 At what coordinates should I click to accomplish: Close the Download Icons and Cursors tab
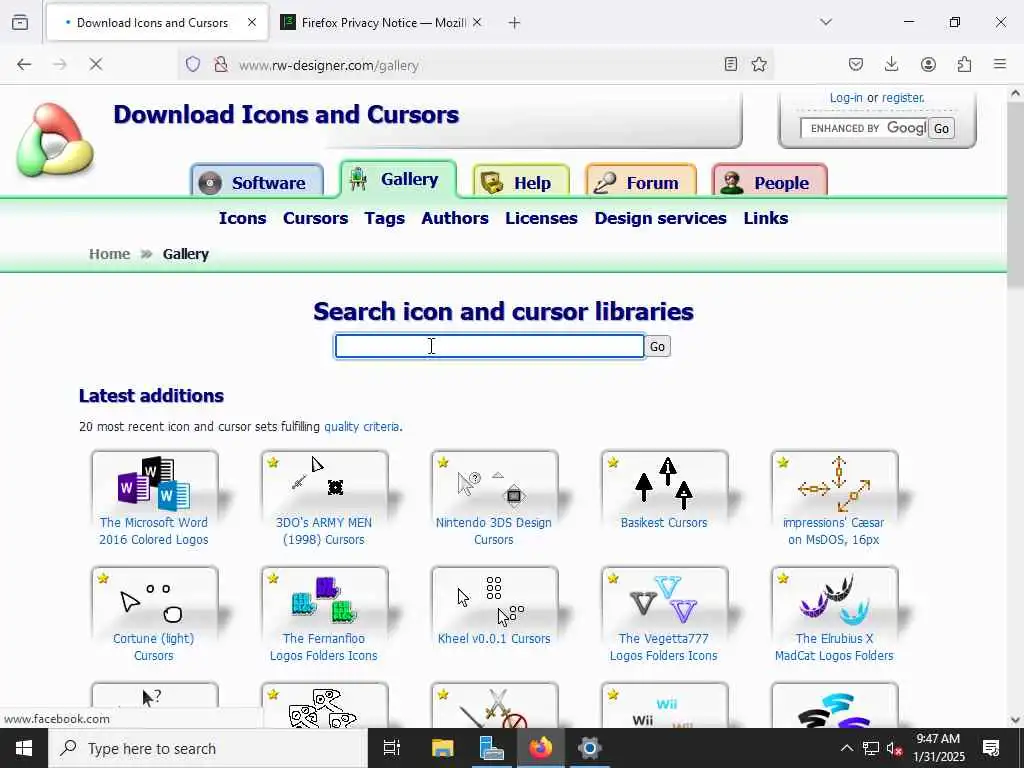[x=251, y=23]
